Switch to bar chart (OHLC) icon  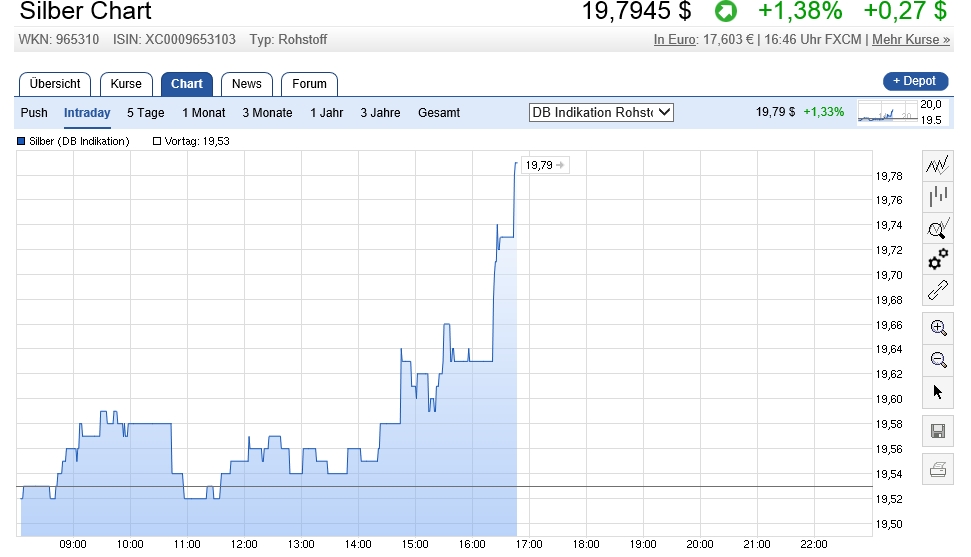click(938, 196)
